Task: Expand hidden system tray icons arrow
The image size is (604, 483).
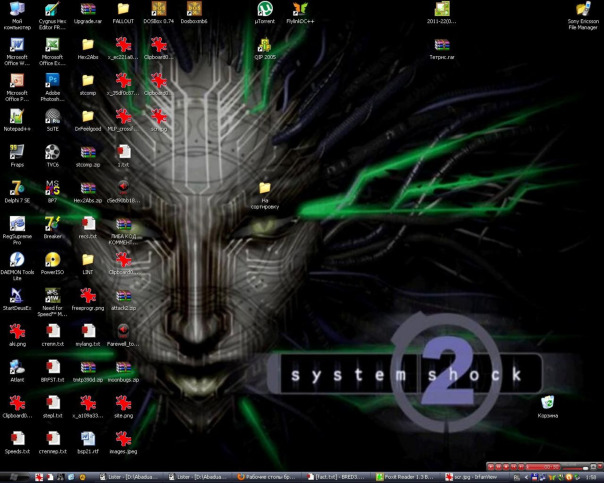Action: tap(526, 478)
